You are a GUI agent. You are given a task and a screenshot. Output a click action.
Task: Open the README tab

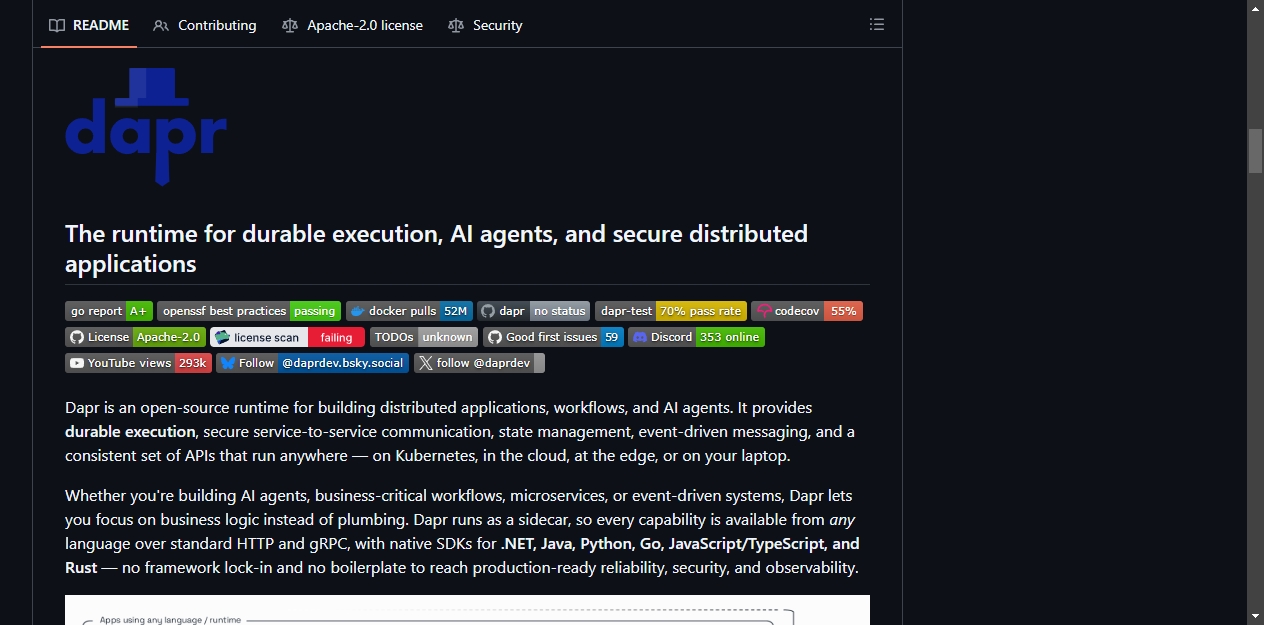[x=88, y=25]
